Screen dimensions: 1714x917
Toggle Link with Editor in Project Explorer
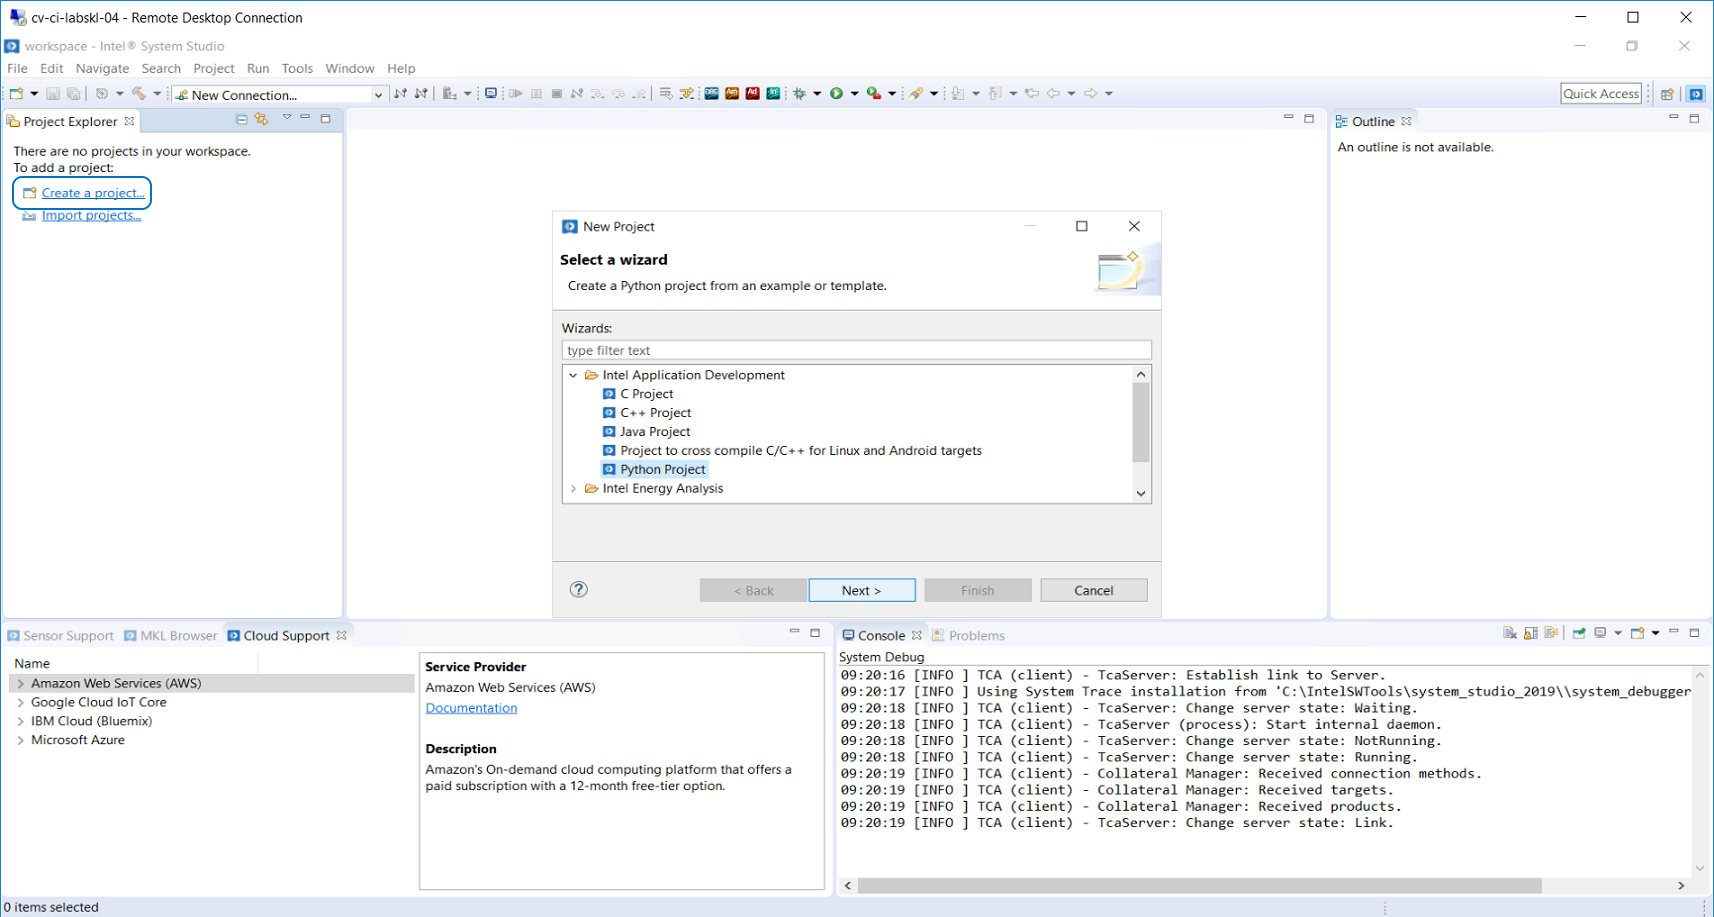[262, 119]
